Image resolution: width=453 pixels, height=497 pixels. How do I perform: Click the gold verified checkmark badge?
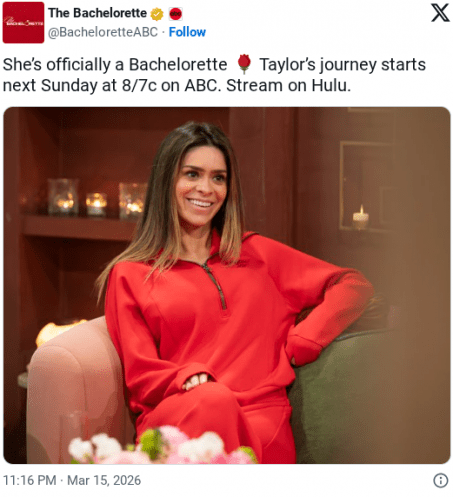[x=157, y=14]
